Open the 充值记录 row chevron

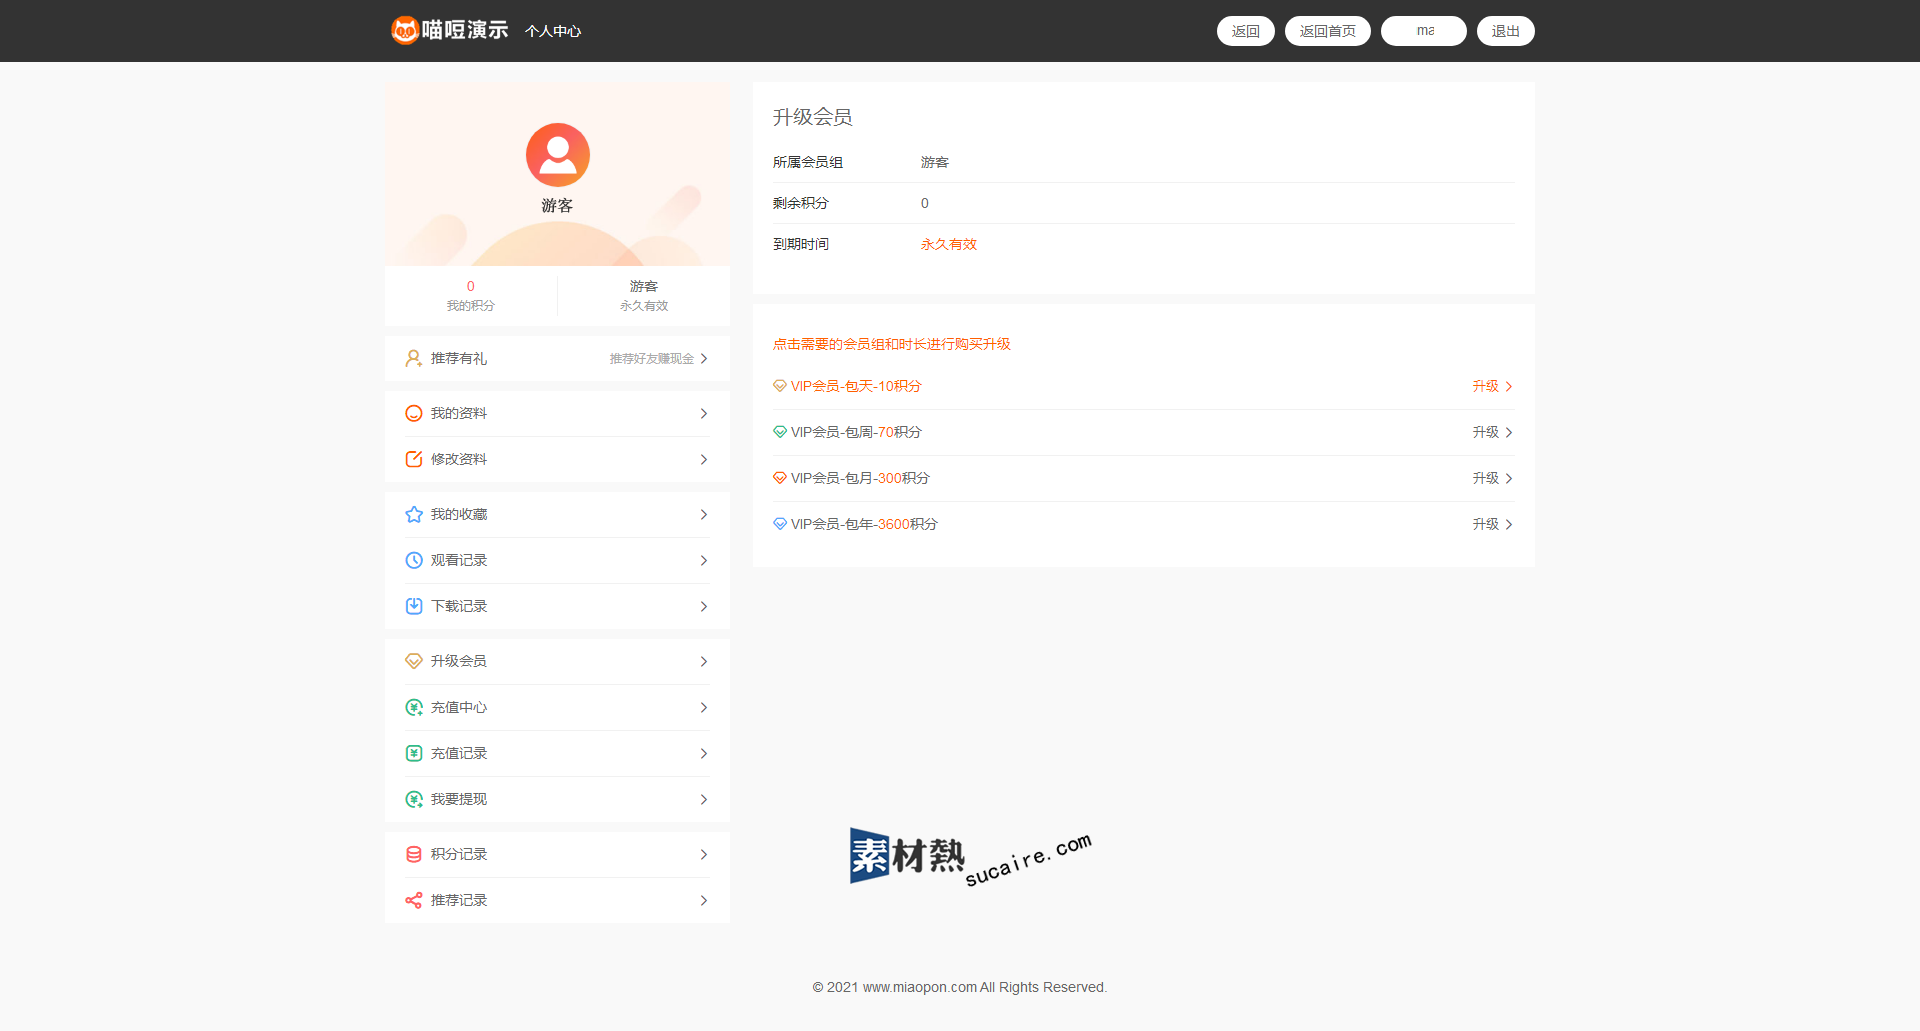click(704, 753)
